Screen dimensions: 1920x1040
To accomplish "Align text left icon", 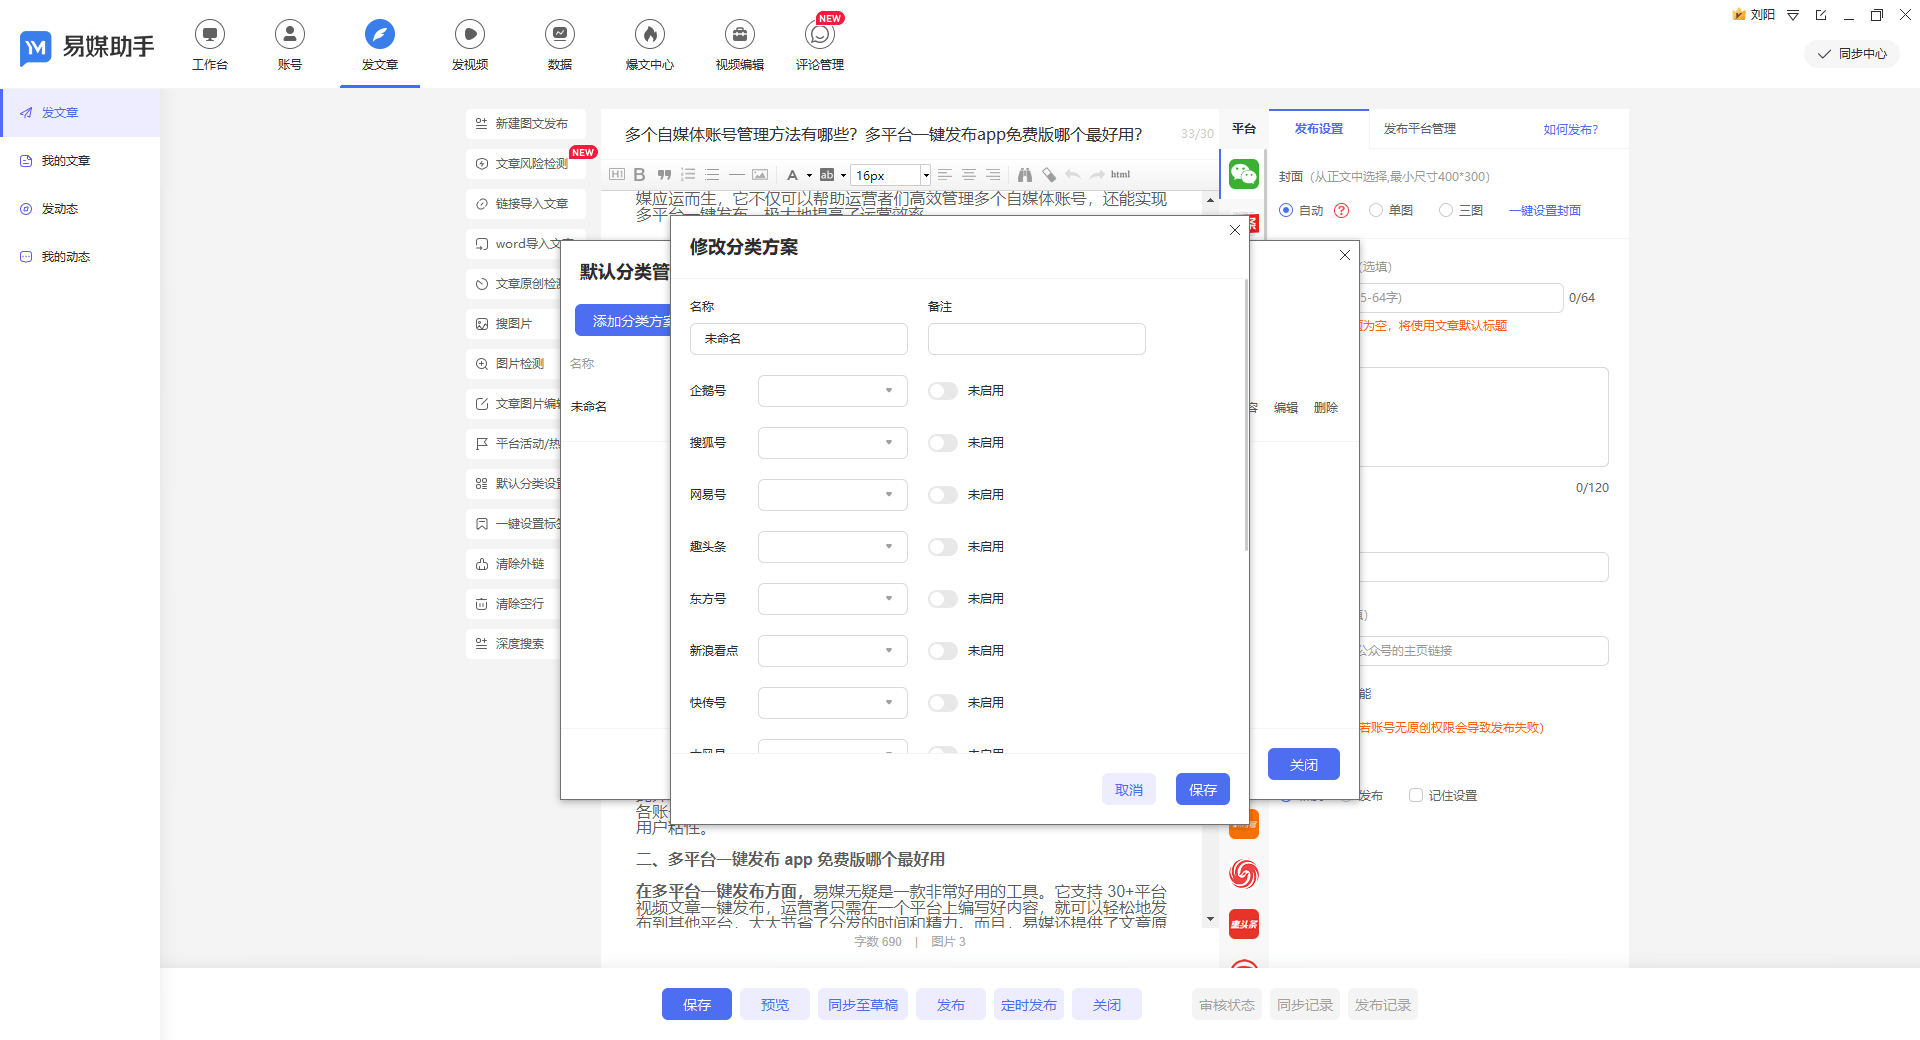I will point(945,174).
